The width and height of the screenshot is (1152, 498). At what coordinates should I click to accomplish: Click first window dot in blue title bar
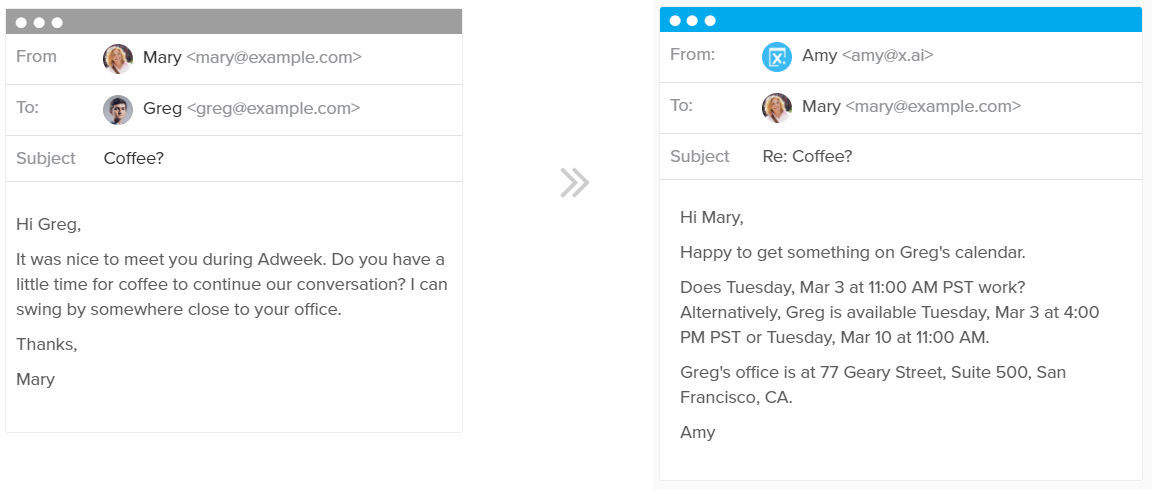click(674, 21)
